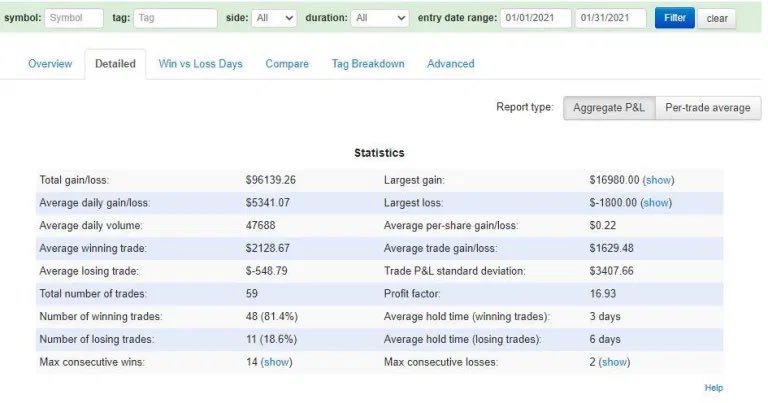Image resolution: width=768 pixels, height=403 pixels.
Task: Click winning trades value 48 (81.4%)
Action: 271,317
